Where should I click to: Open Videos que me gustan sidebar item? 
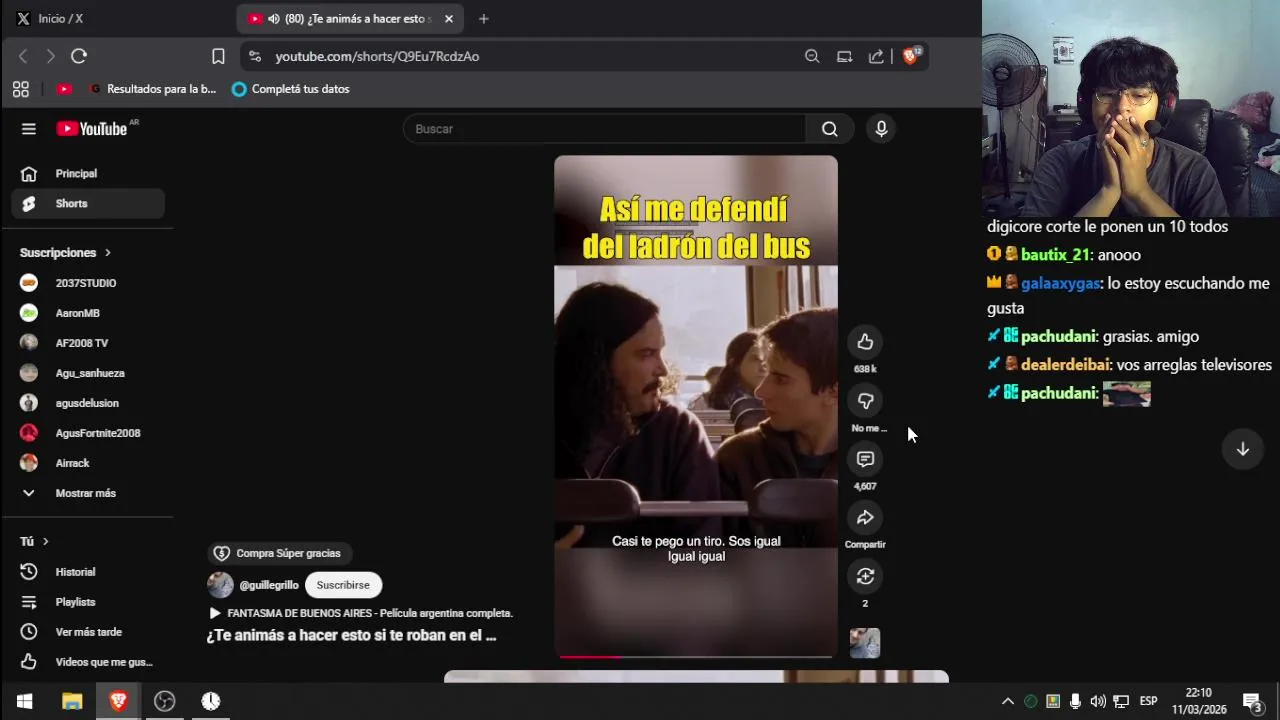click(88, 662)
